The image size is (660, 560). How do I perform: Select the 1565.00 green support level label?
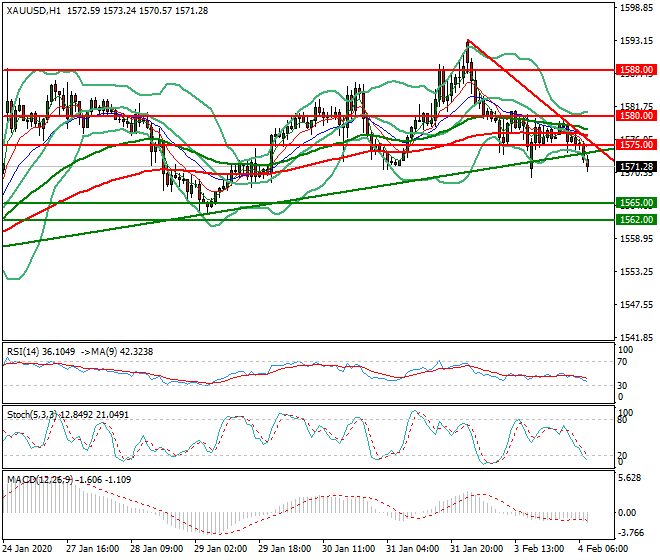(x=636, y=203)
